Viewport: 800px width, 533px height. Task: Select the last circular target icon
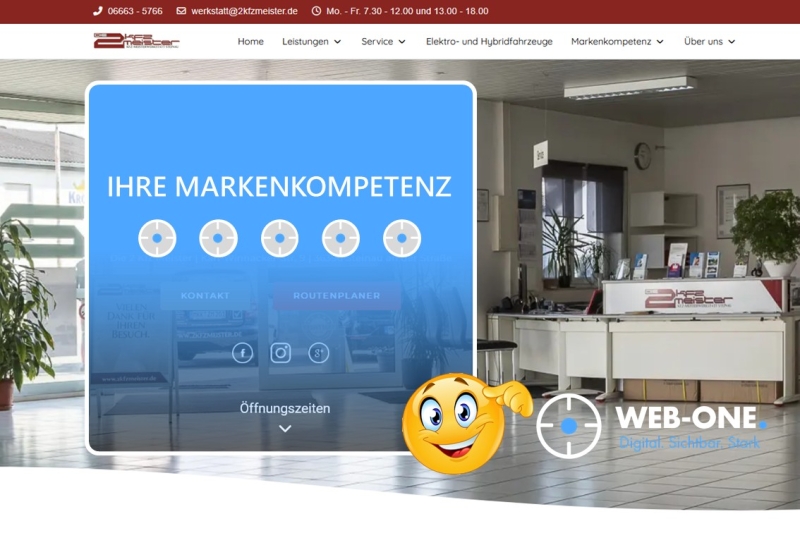point(402,238)
